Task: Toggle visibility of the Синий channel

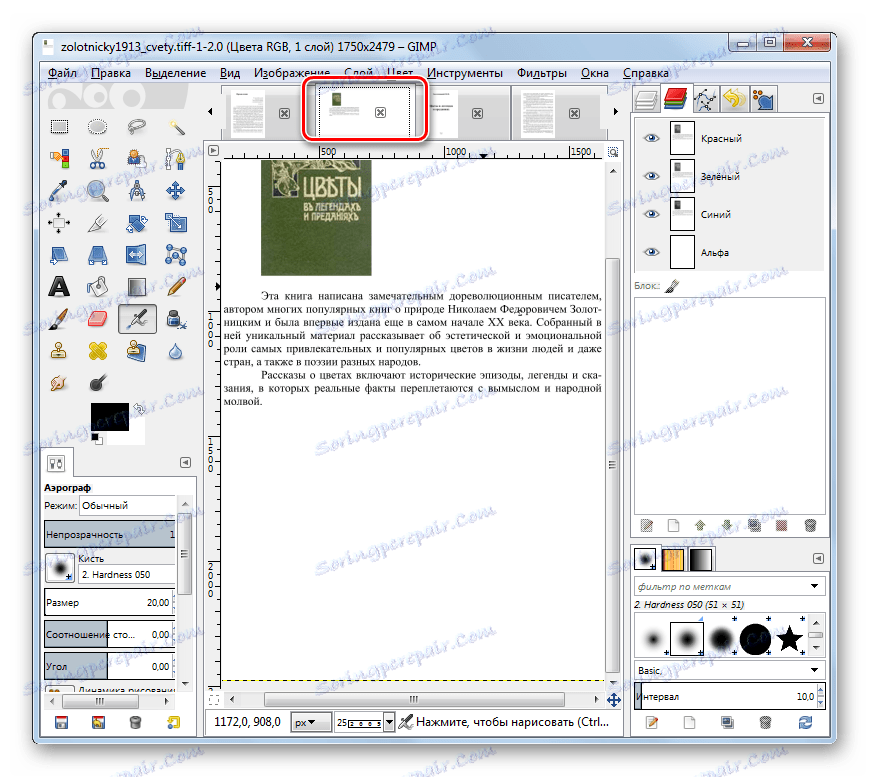Action: point(651,214)
